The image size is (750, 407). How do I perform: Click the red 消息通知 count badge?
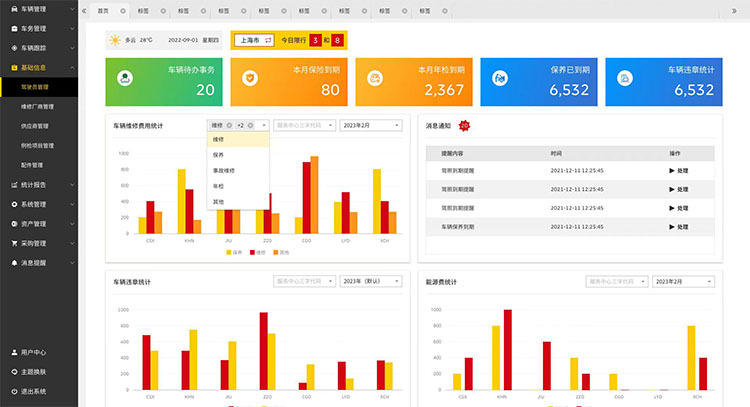(x=464, y=126)
